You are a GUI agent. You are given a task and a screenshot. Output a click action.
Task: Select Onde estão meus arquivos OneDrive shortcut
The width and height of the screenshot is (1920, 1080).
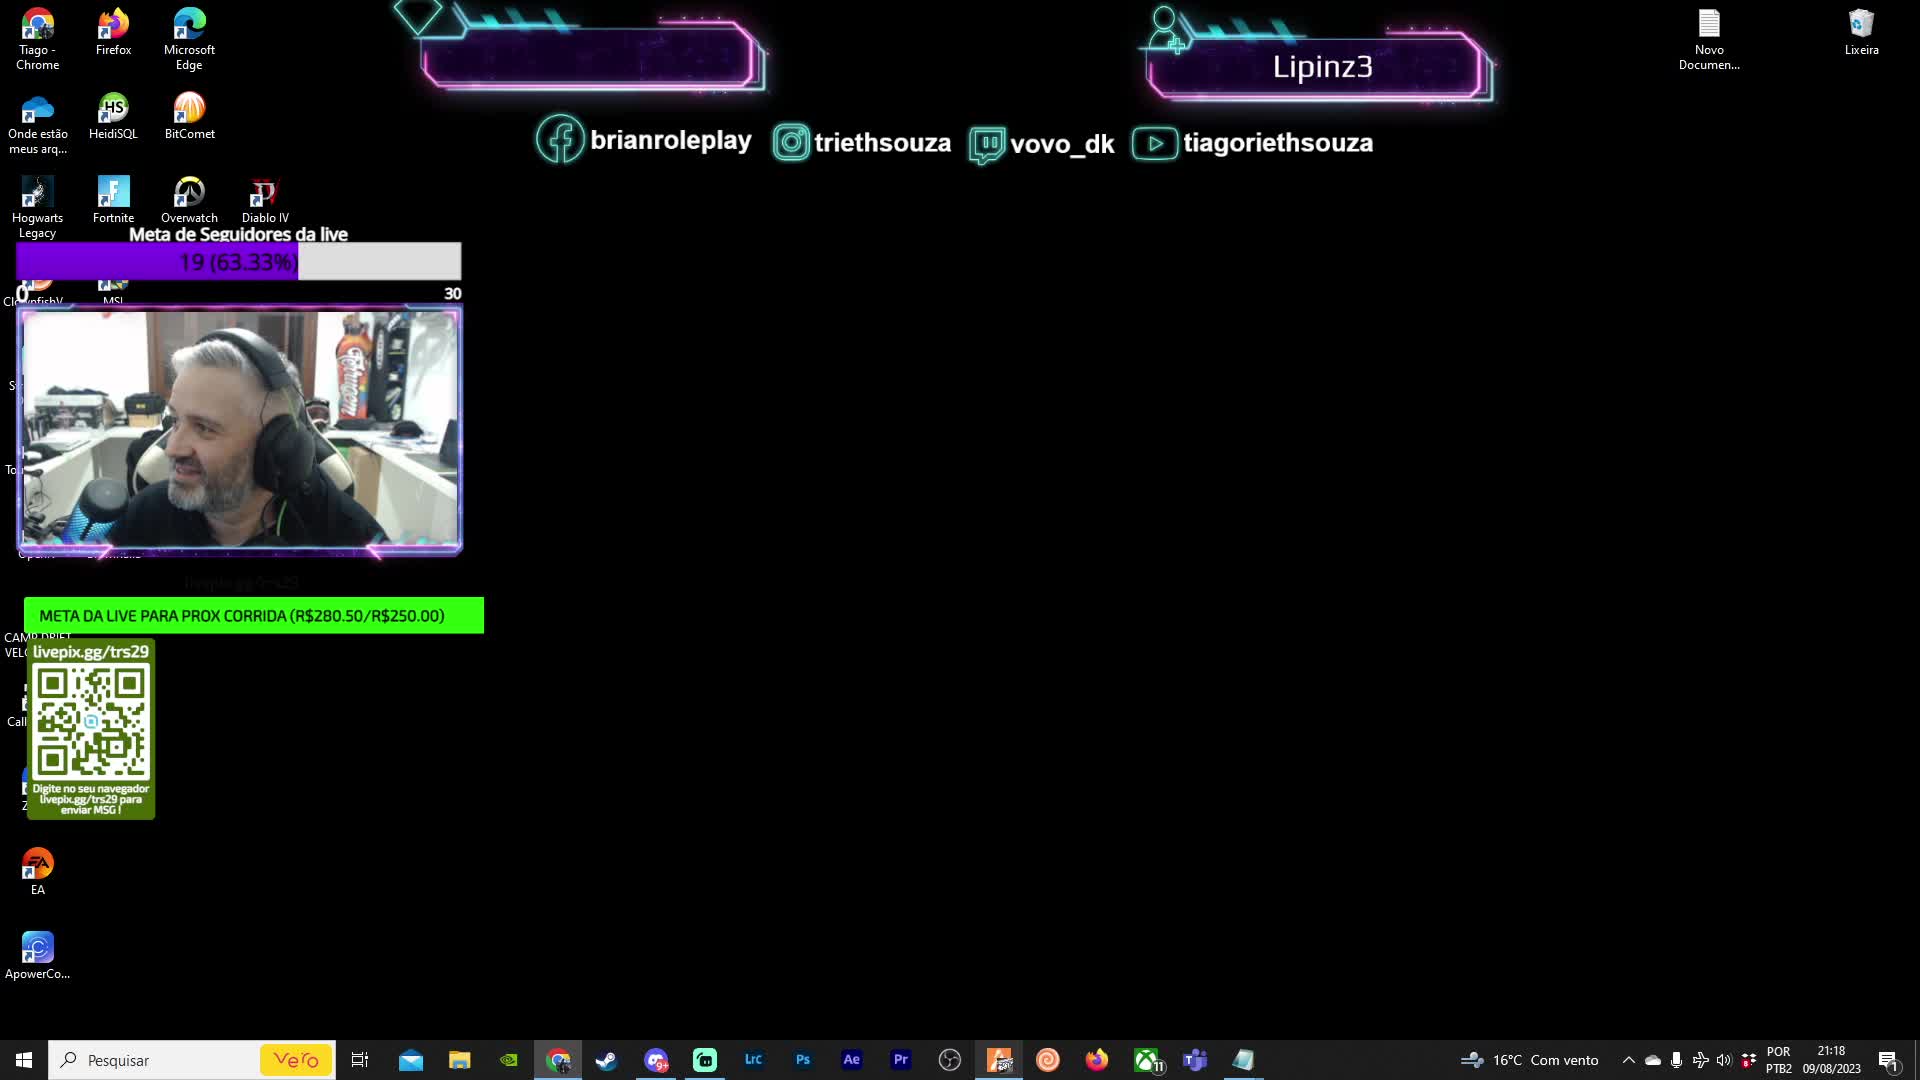37,124
